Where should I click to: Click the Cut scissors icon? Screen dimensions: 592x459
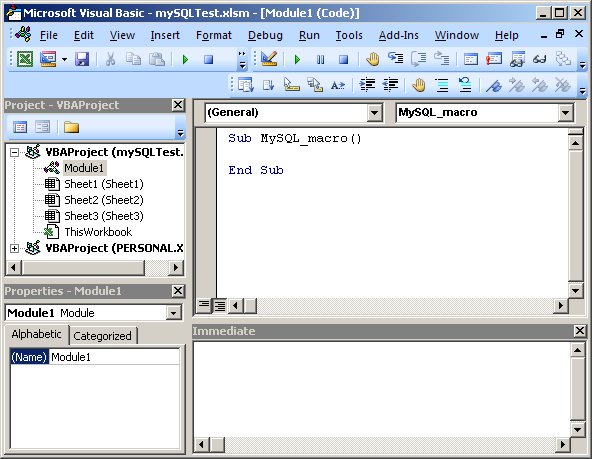click(x=110, y=59)
